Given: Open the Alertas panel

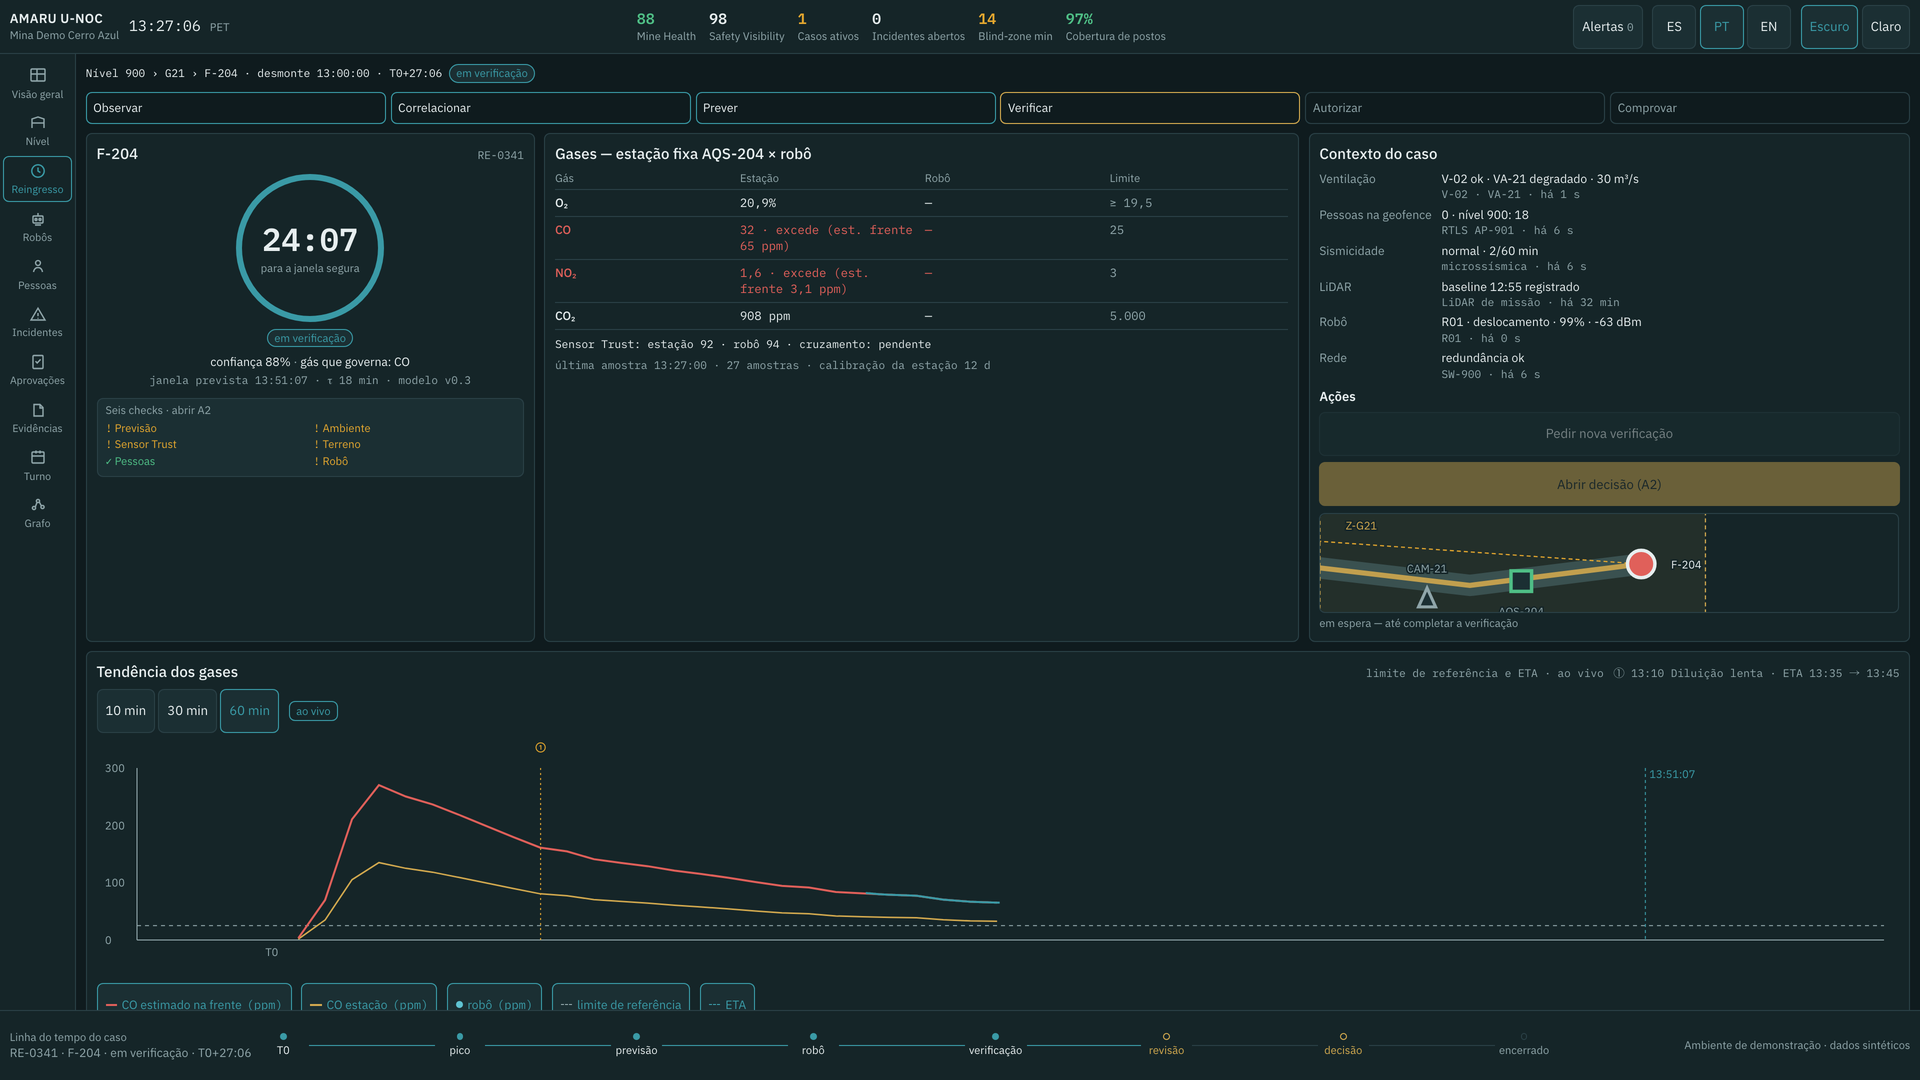Looking at the screenshot, I should tap(1607, 27).
